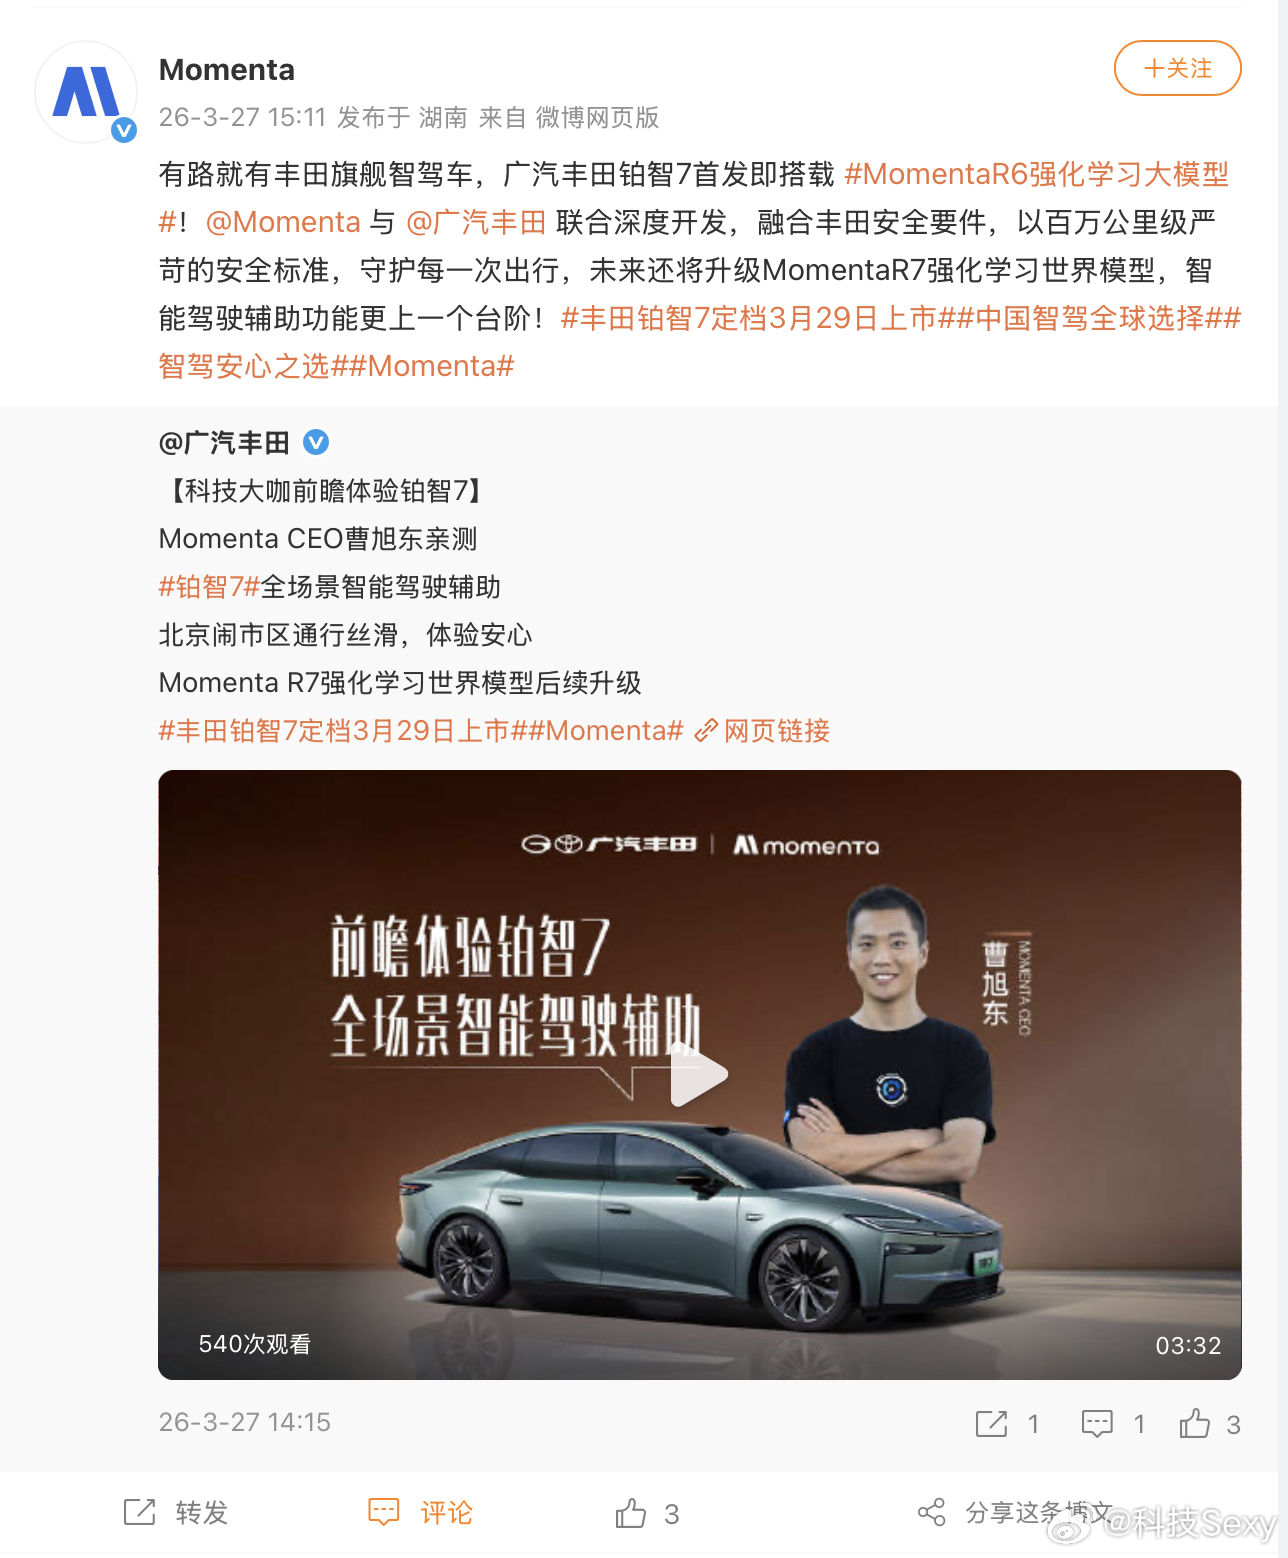Open the 评论 comment tab
This screenshot has height=1558, width=1288.
[420, 1512]
